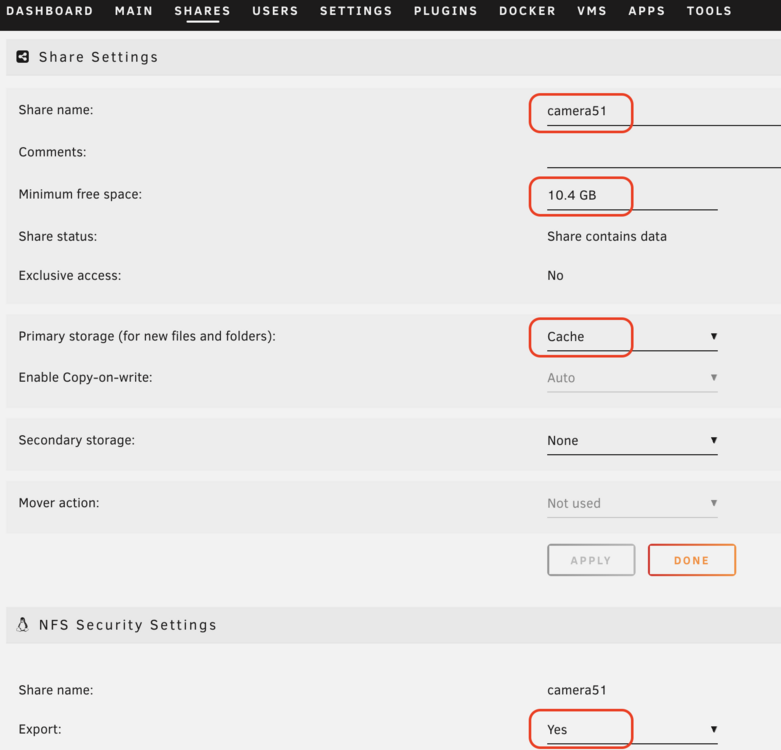Switch to the Docker tab
This screenshot has width=781, height=750.
527,11
